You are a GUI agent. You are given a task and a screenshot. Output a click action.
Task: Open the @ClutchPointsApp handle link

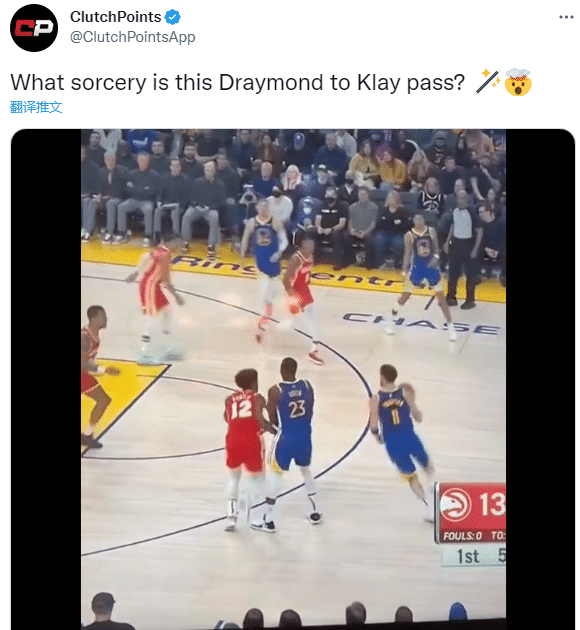pyautogui.click(x=133, y=37)
